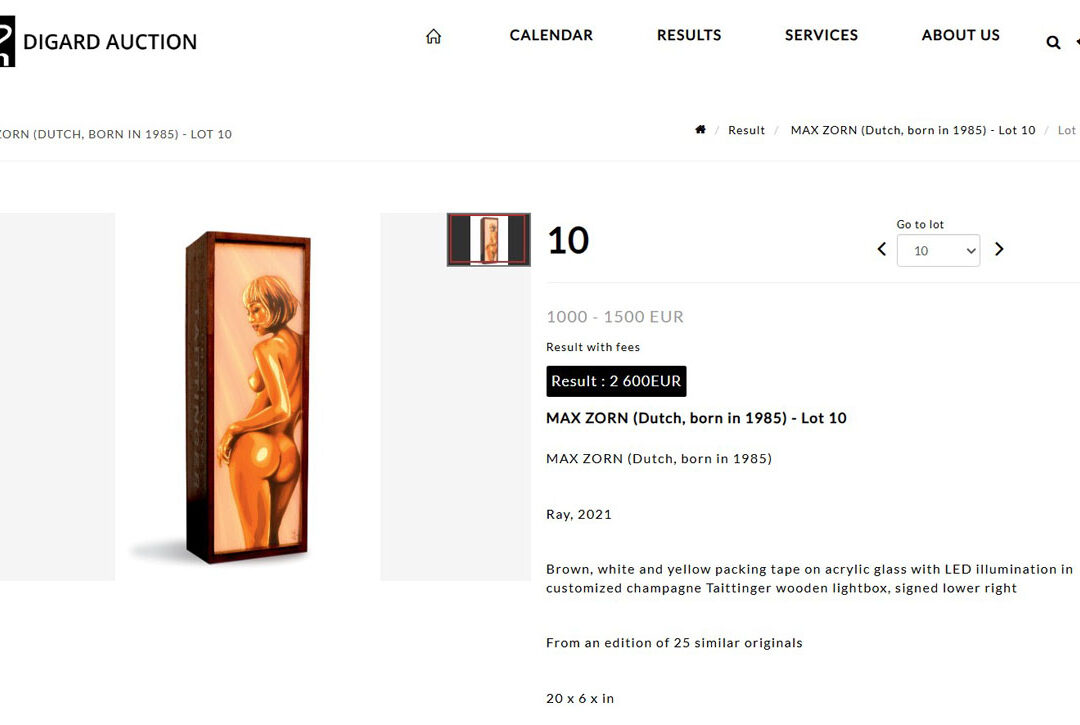1080x725 pixels.
Task: Go to the previous lot arrow
Action: point(881,249)
